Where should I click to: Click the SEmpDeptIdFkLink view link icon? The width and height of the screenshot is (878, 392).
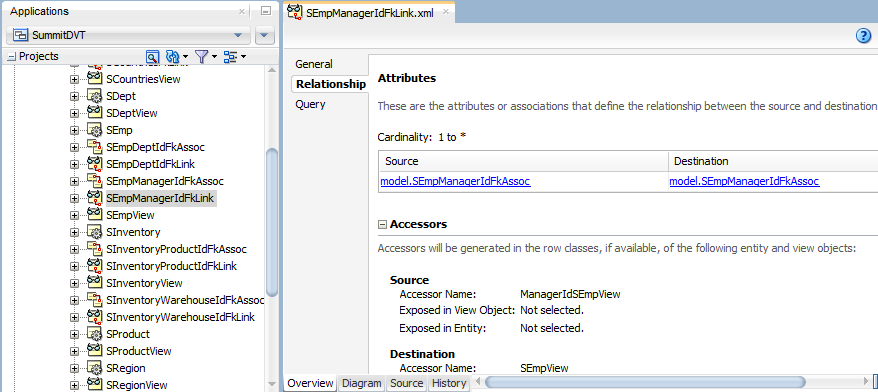[94, 164]
